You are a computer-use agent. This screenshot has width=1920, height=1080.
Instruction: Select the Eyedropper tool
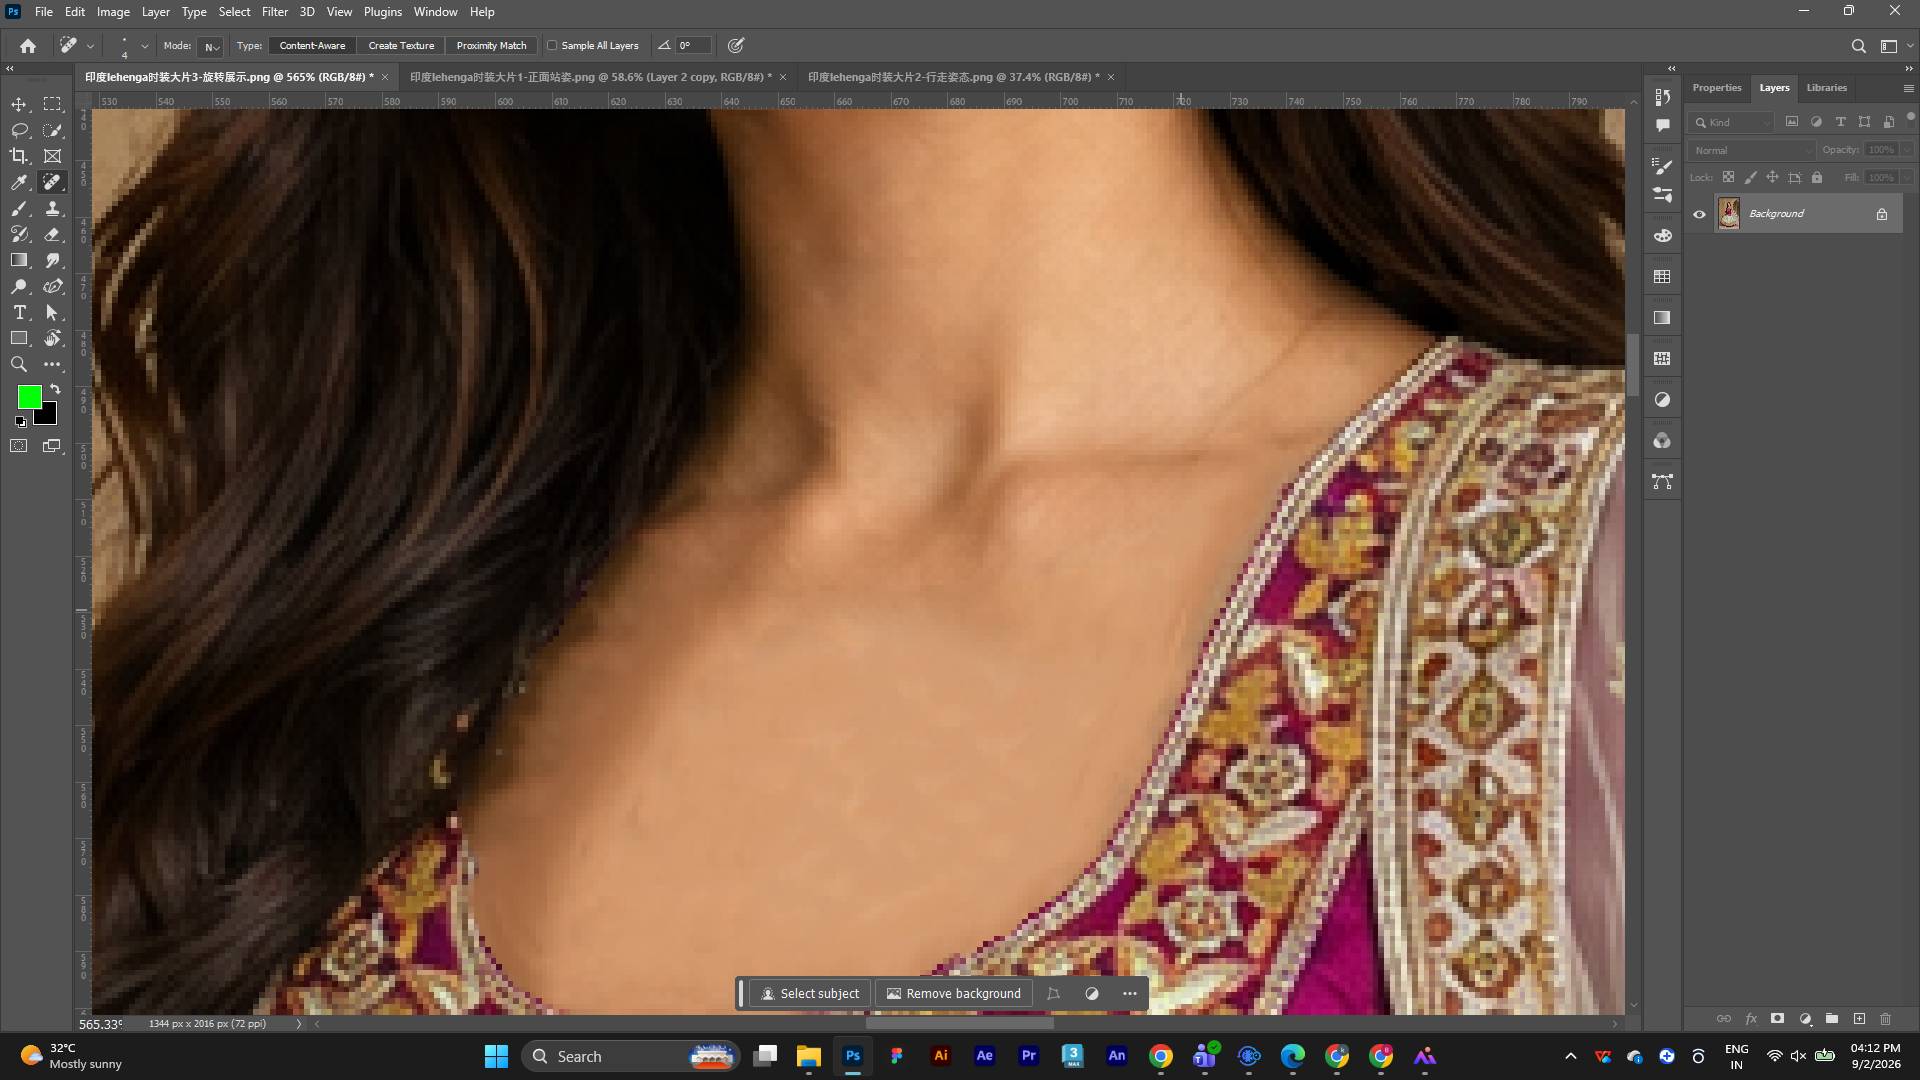coord(19,182)
